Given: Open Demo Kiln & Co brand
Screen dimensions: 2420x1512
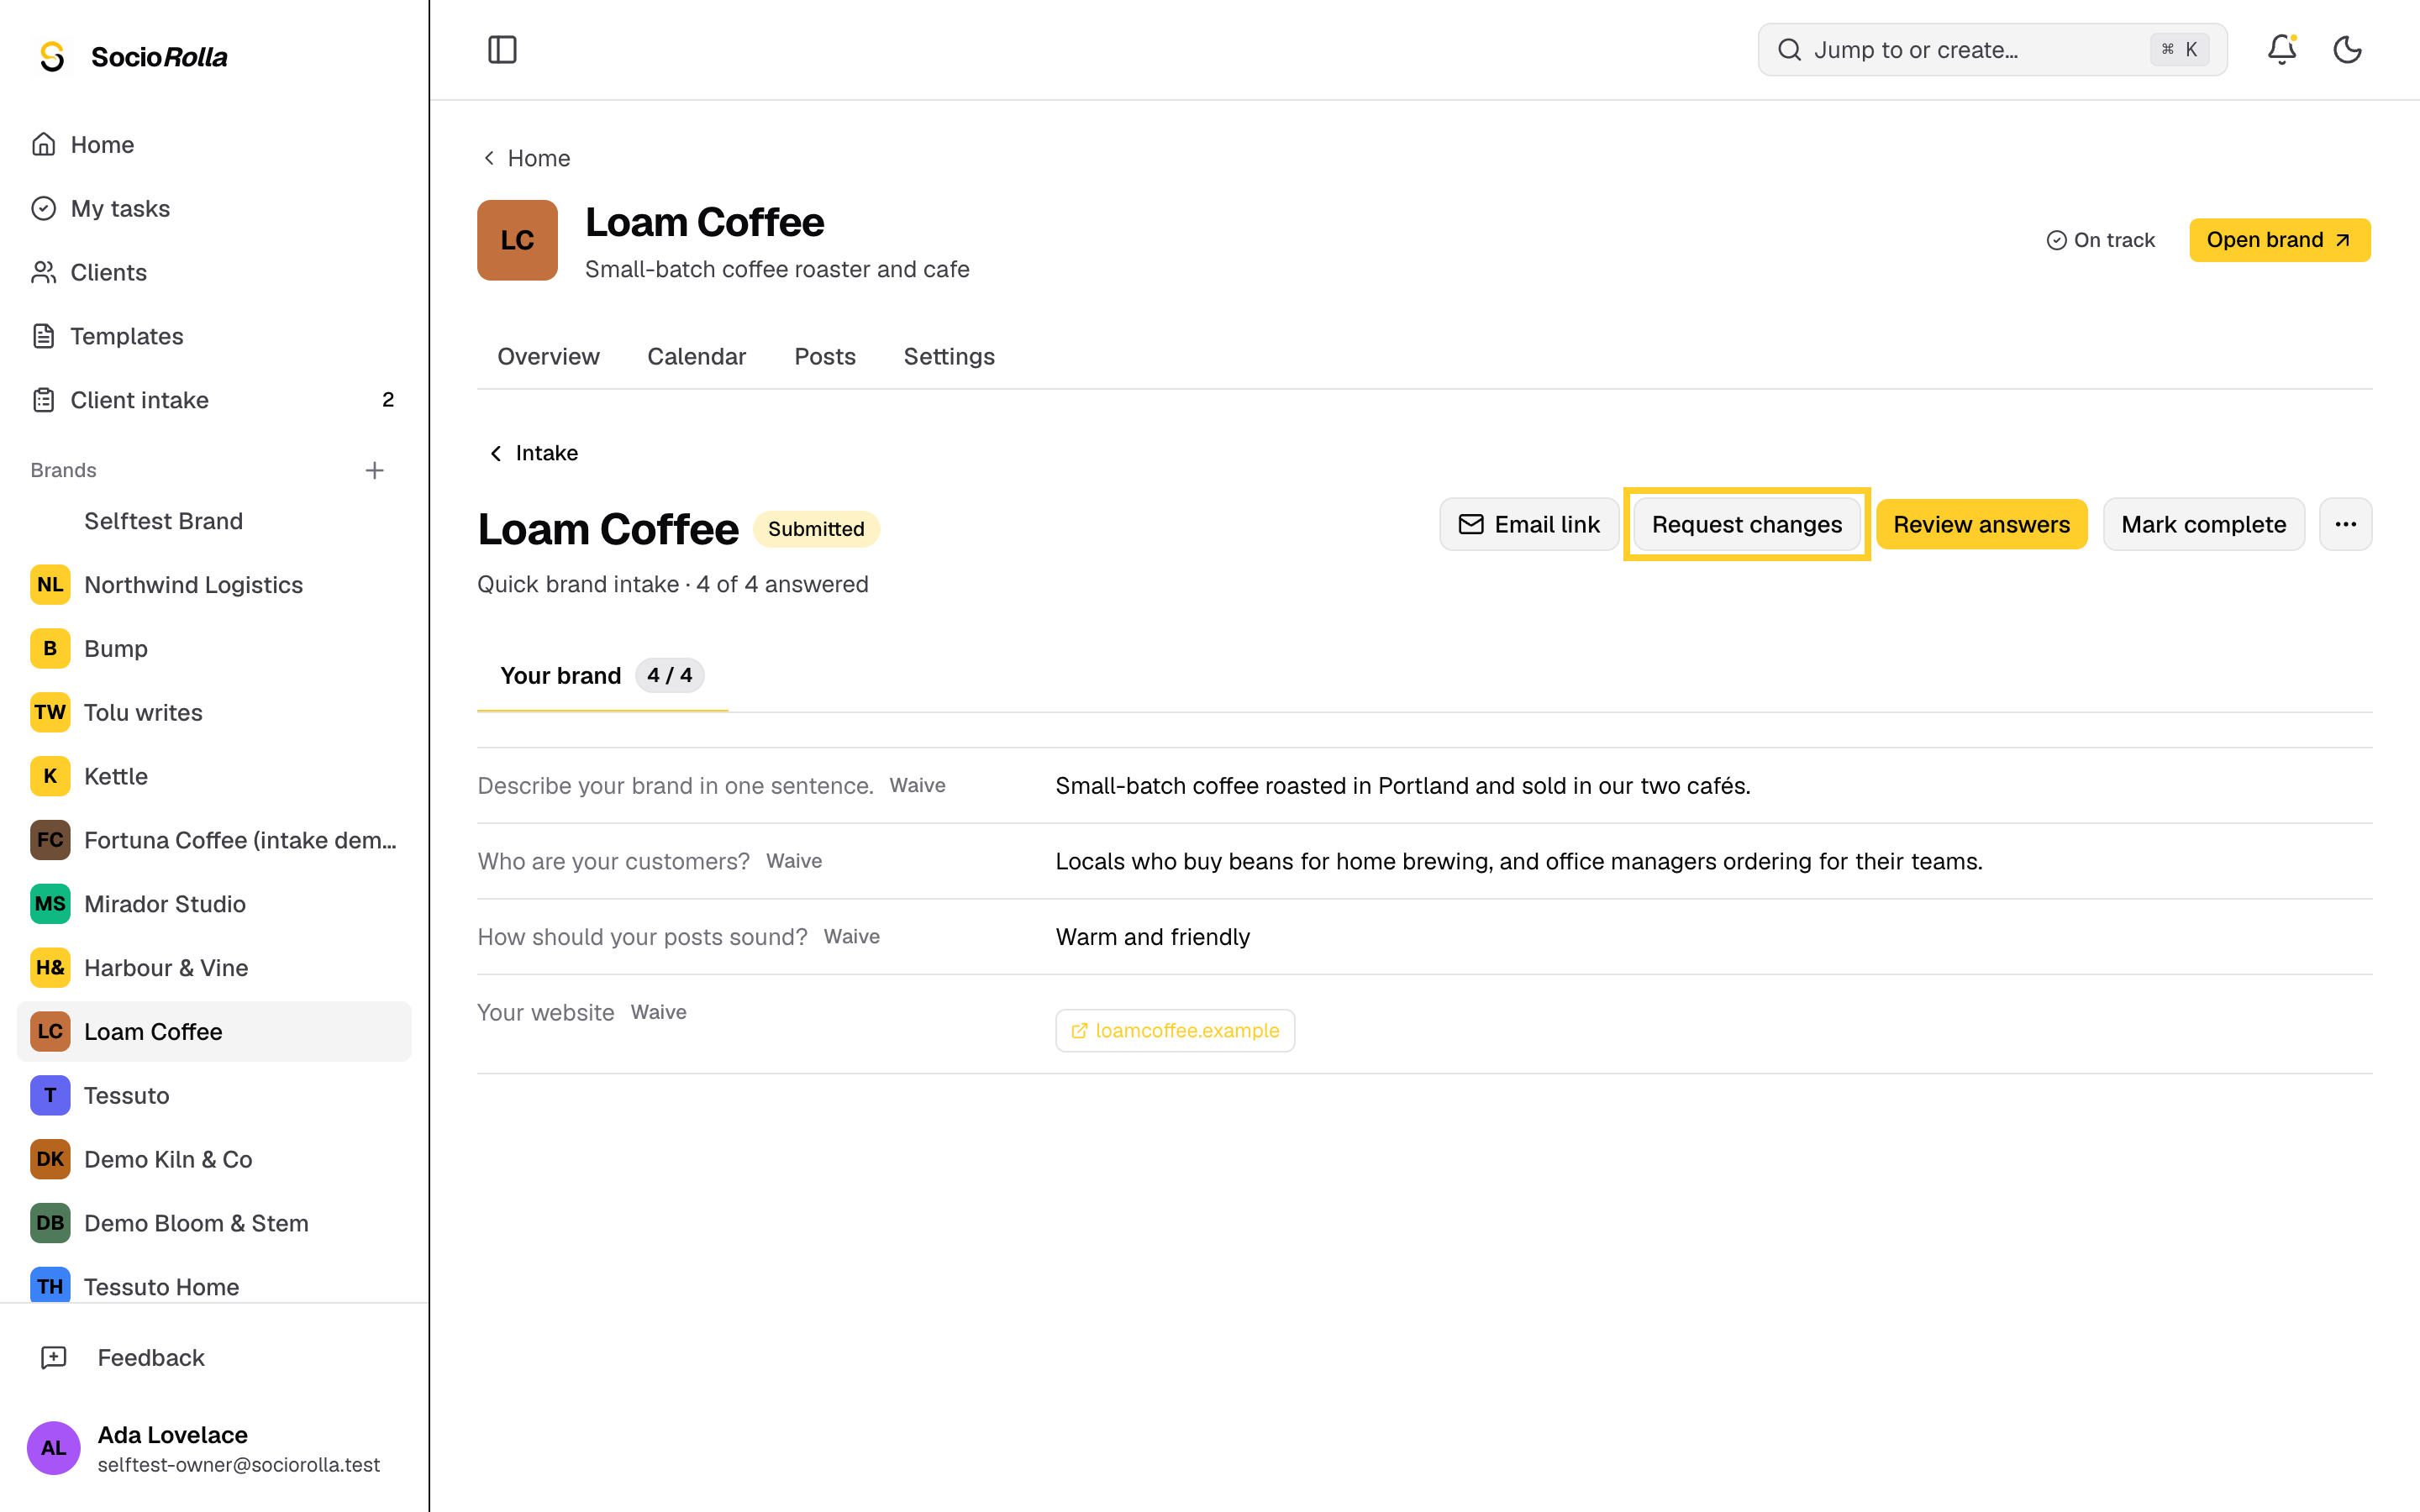Looking at the screenshot, I should (214, 1159).
